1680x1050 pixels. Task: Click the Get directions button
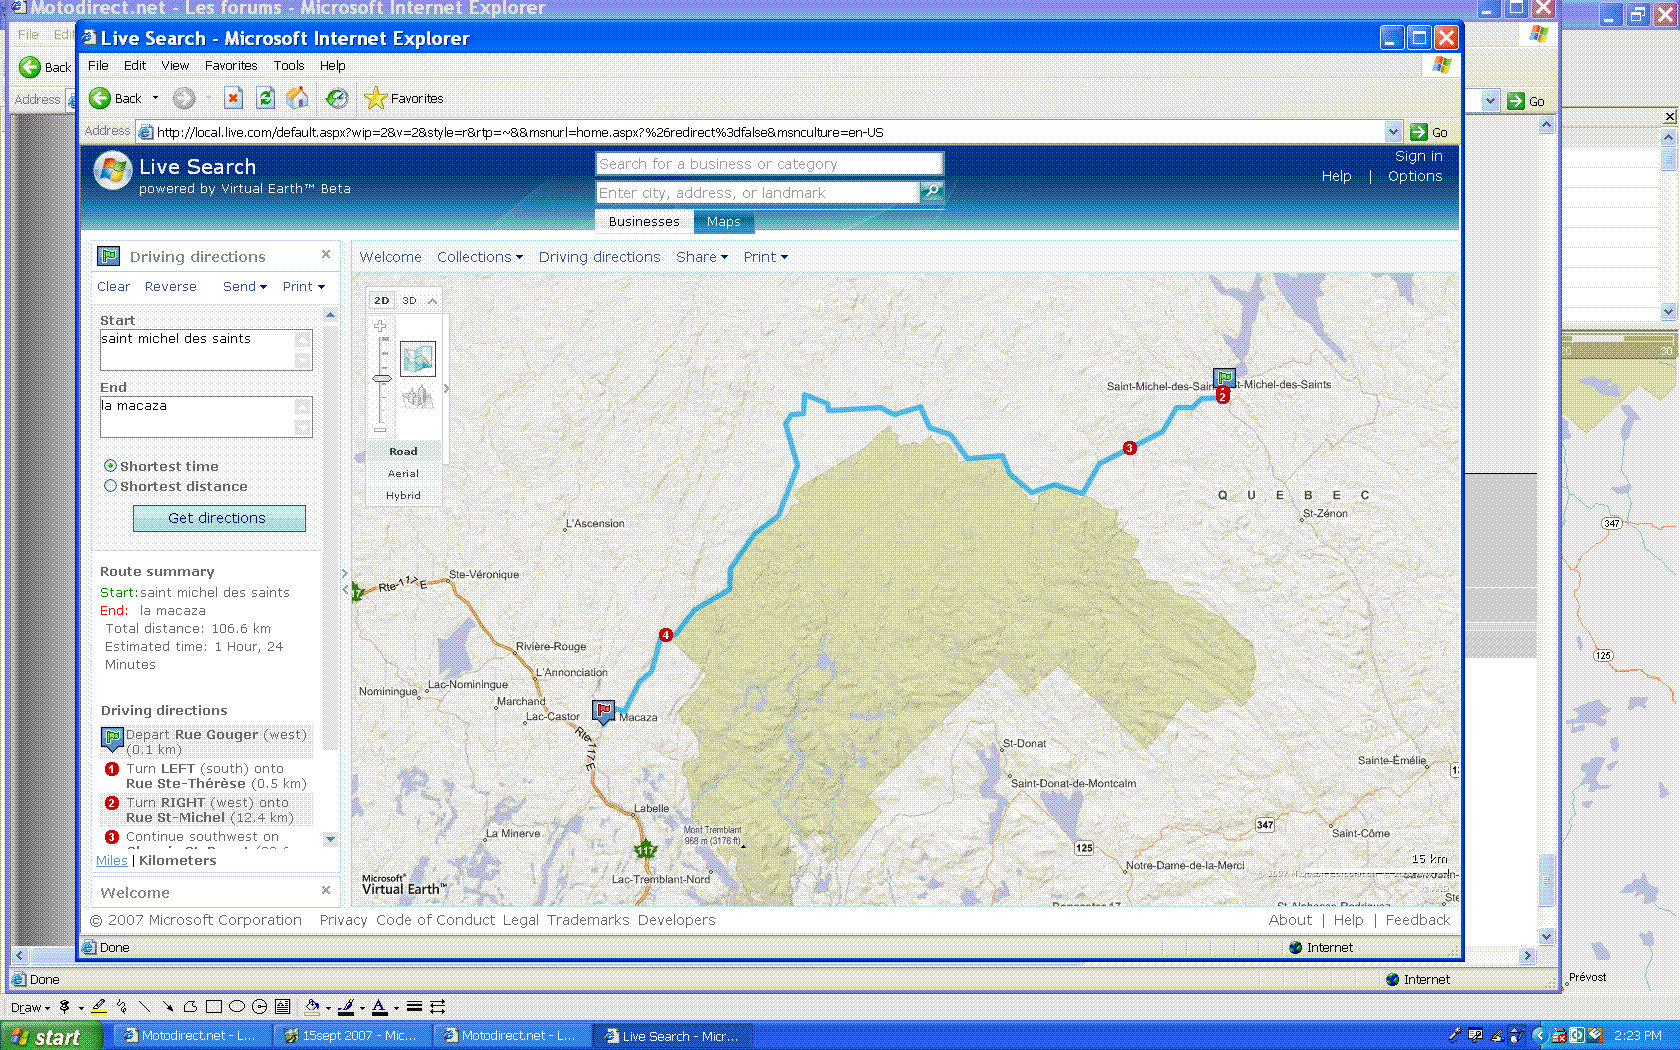219,518
